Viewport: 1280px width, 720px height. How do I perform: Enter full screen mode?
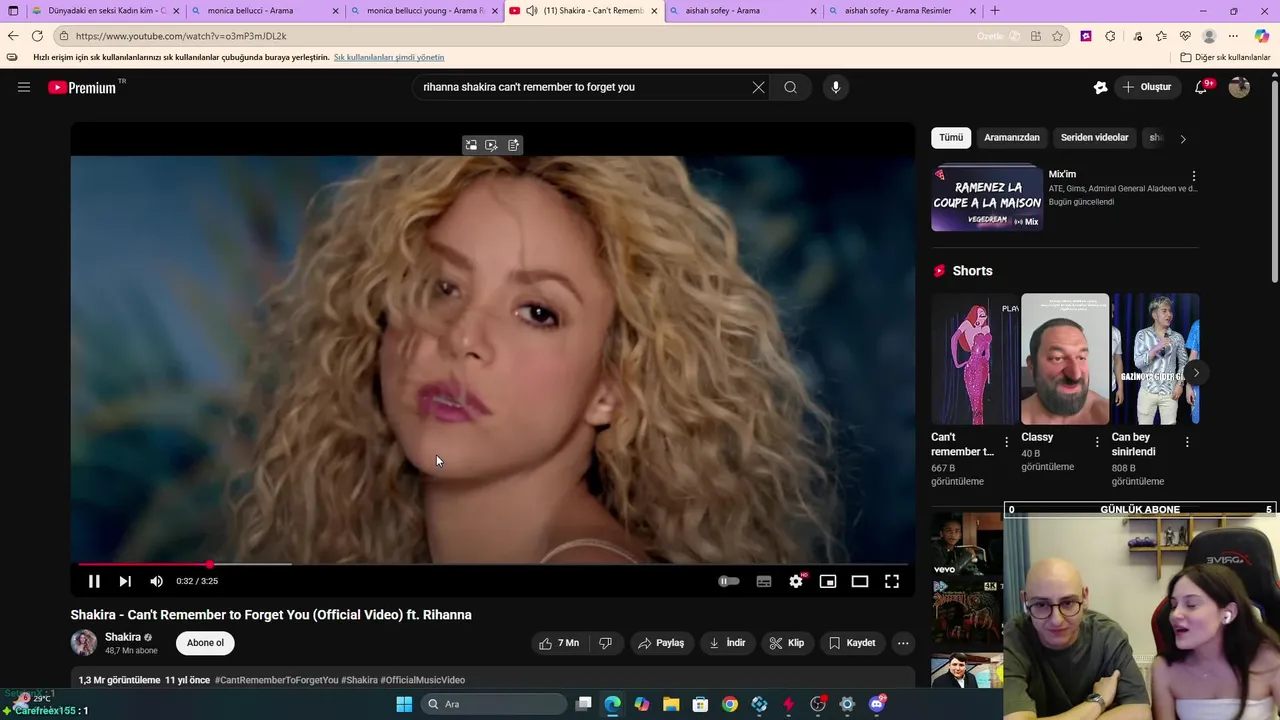(892, 581)
